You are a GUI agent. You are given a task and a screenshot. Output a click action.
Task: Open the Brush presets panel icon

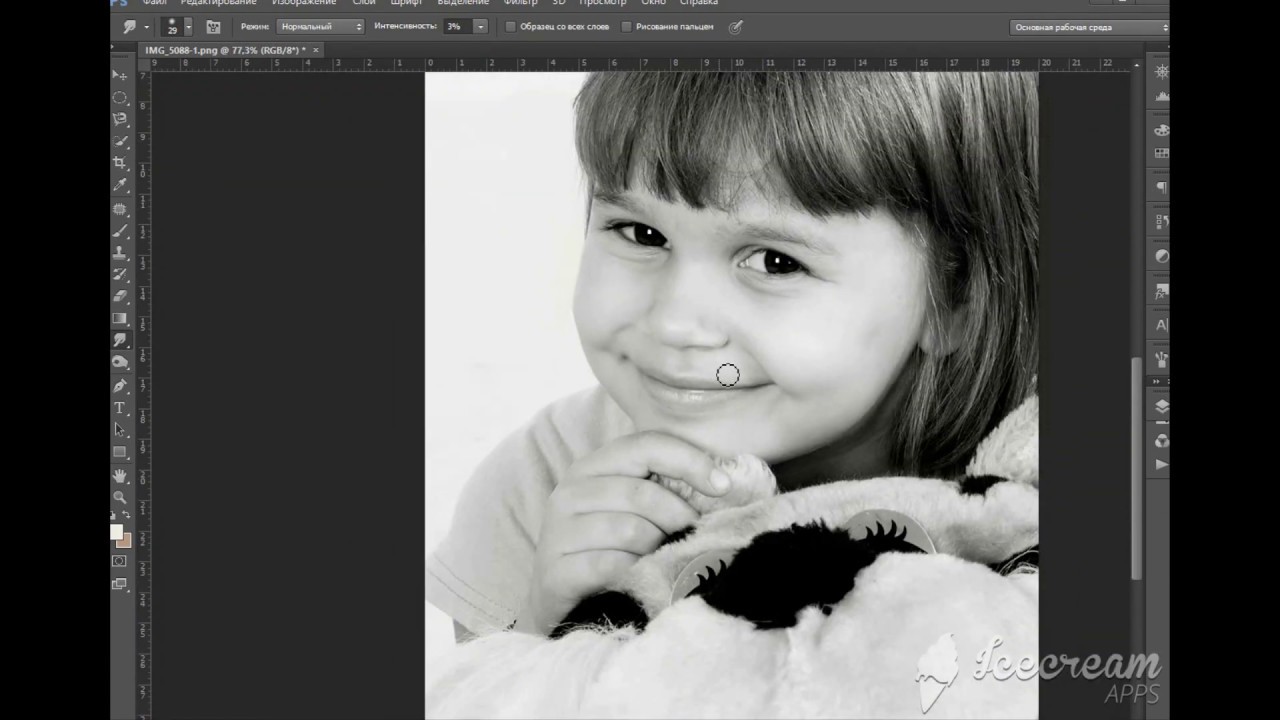point(1161,359)
